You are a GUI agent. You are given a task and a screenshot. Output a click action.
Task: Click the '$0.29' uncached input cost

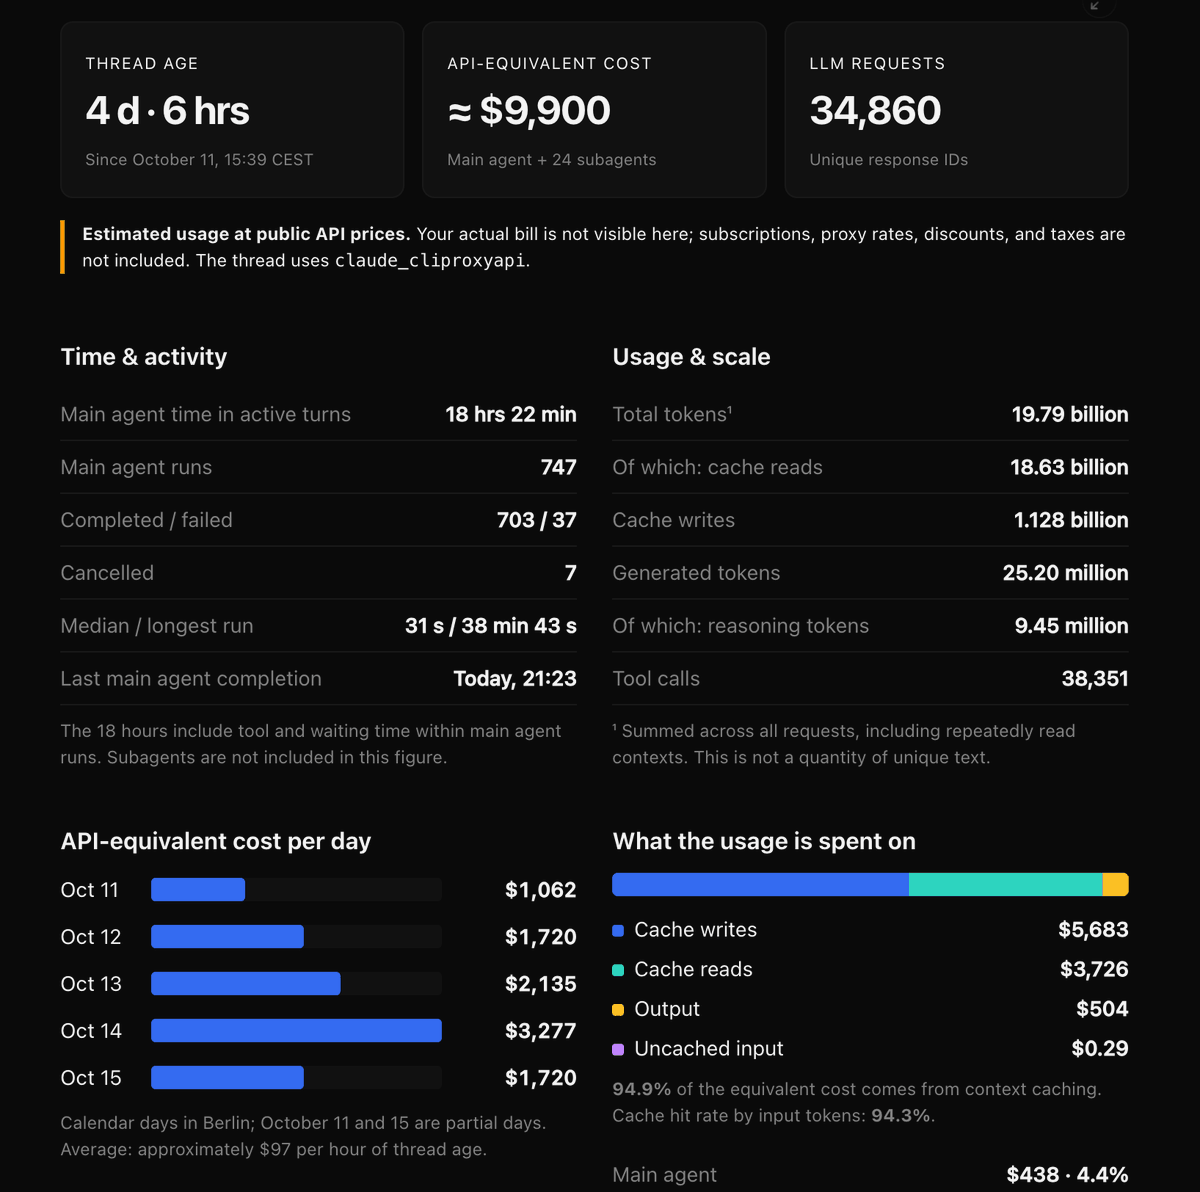tap(1100, 1049)
